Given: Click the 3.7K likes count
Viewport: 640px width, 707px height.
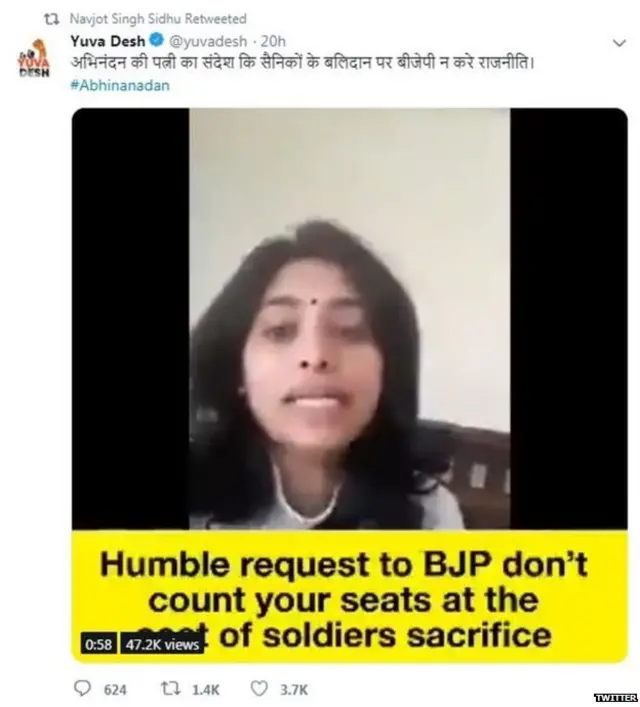Looking at the screenshot, I should 294,690.
